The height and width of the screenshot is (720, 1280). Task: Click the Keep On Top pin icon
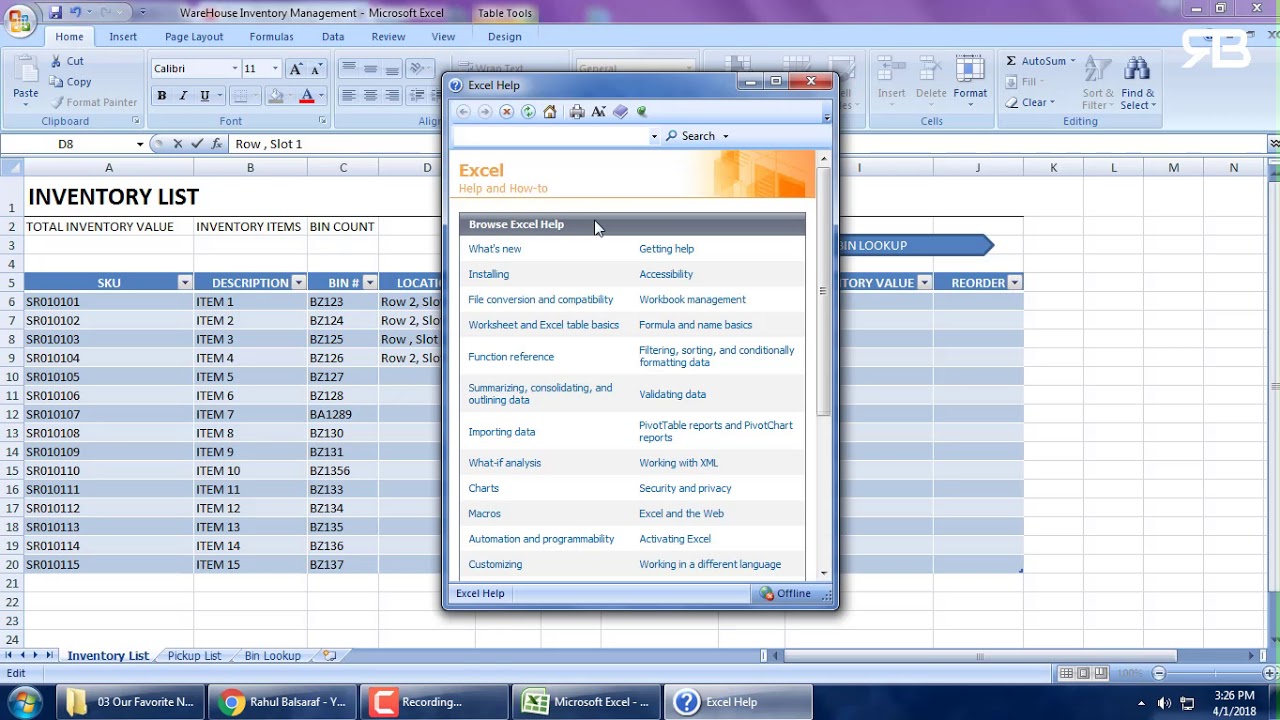[642, 112]
